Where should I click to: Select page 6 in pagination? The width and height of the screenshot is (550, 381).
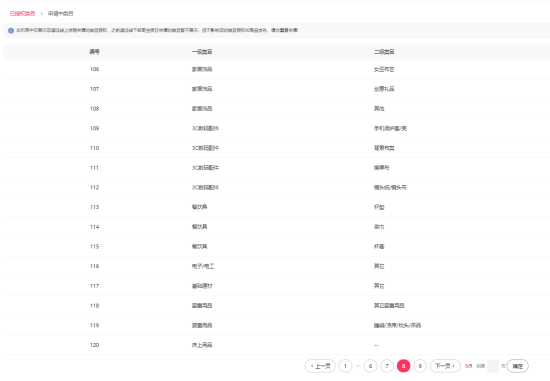point(370,366)
